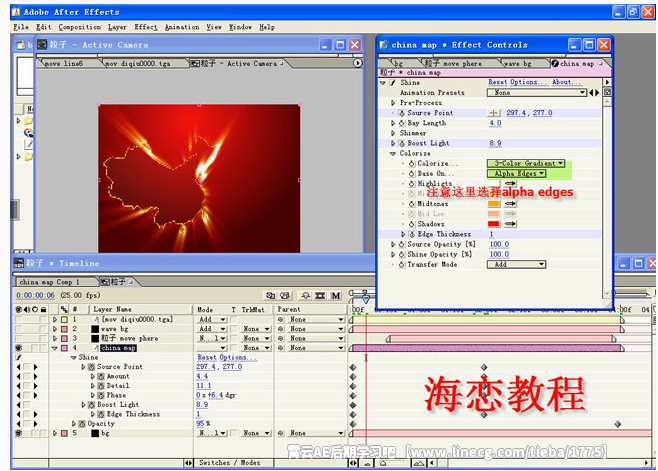Toggle Opacity stopwatch in Timeline
658x471 pixels.
click(82, 424)
